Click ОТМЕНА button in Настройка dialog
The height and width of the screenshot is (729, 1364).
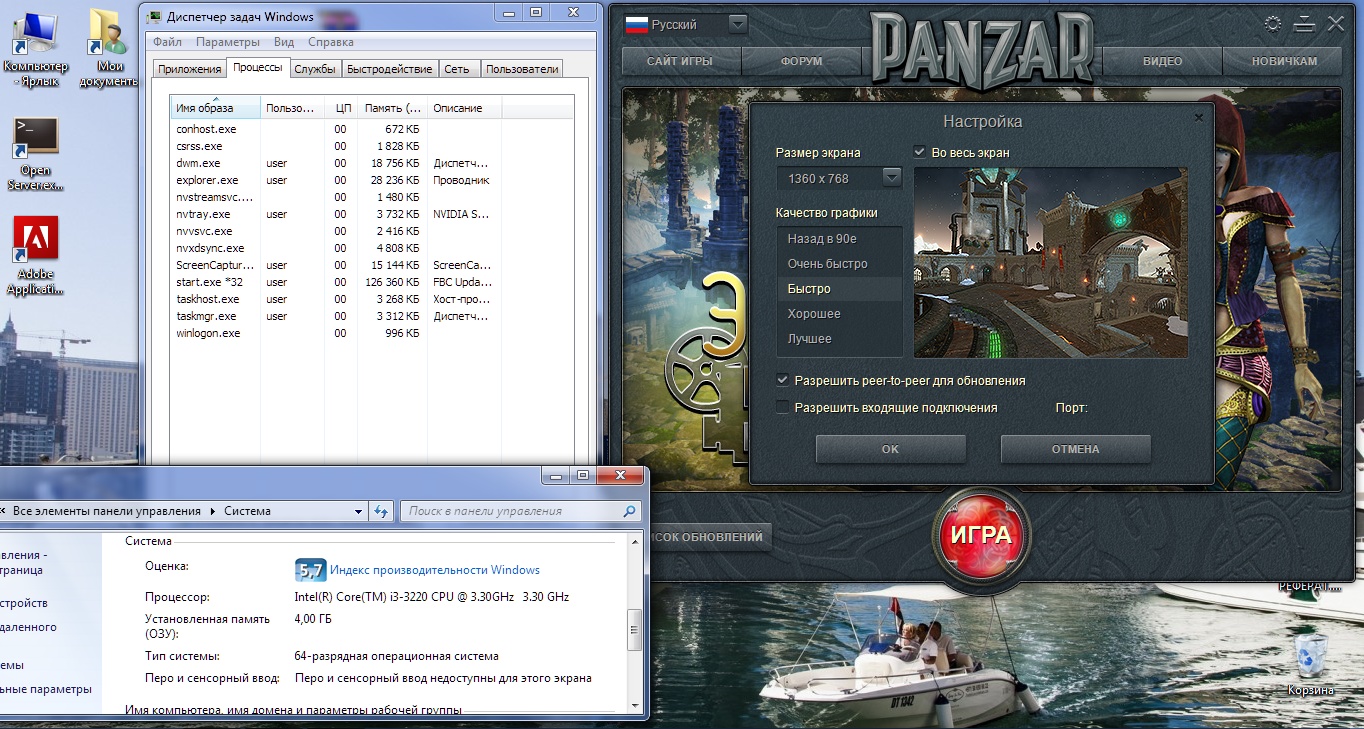pyautogui.click(x=1076, y=449)
